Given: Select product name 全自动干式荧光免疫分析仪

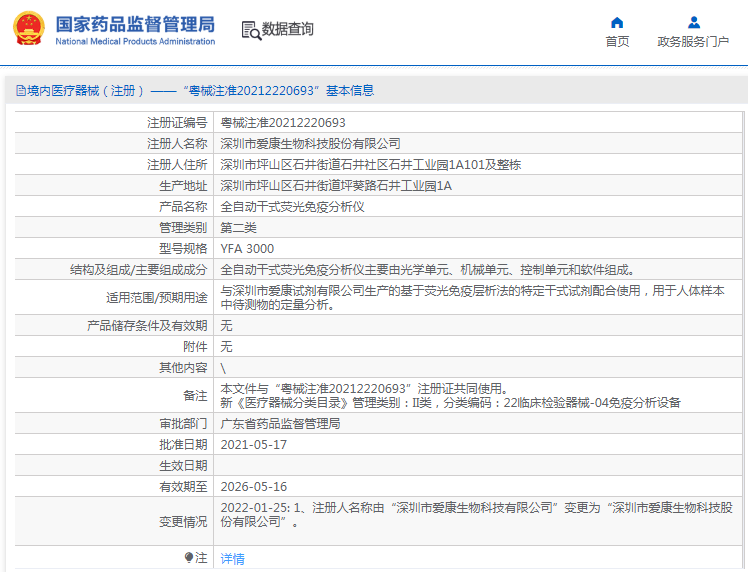Looking at the screenshot, I should point(292,207).
